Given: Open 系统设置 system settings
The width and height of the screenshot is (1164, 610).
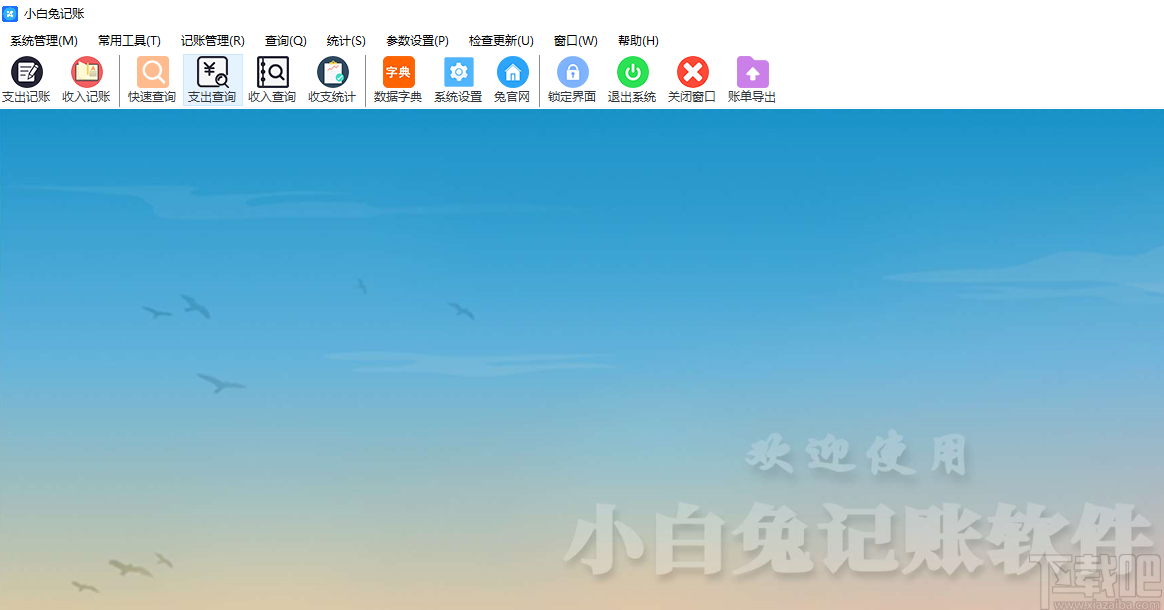Looking at the screenshot, I should (458, 80).
